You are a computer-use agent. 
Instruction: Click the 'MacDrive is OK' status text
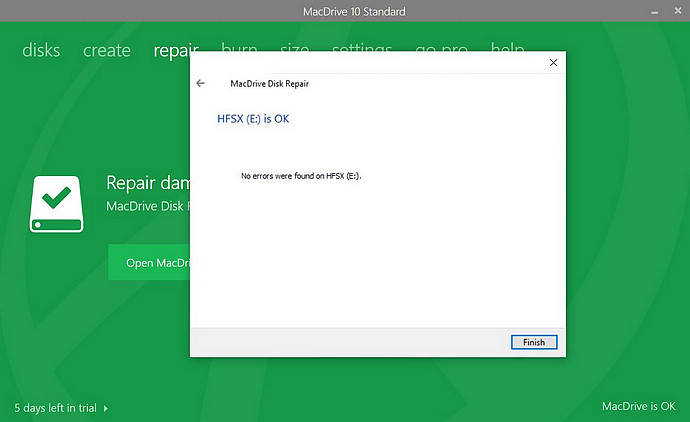pyautogui.click(x=639, y=407)
